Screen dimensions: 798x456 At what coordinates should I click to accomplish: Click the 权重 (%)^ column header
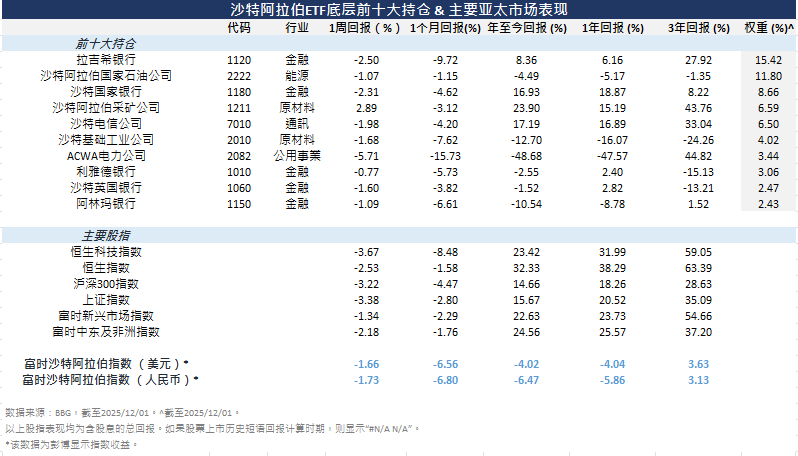tap(768, 28)
